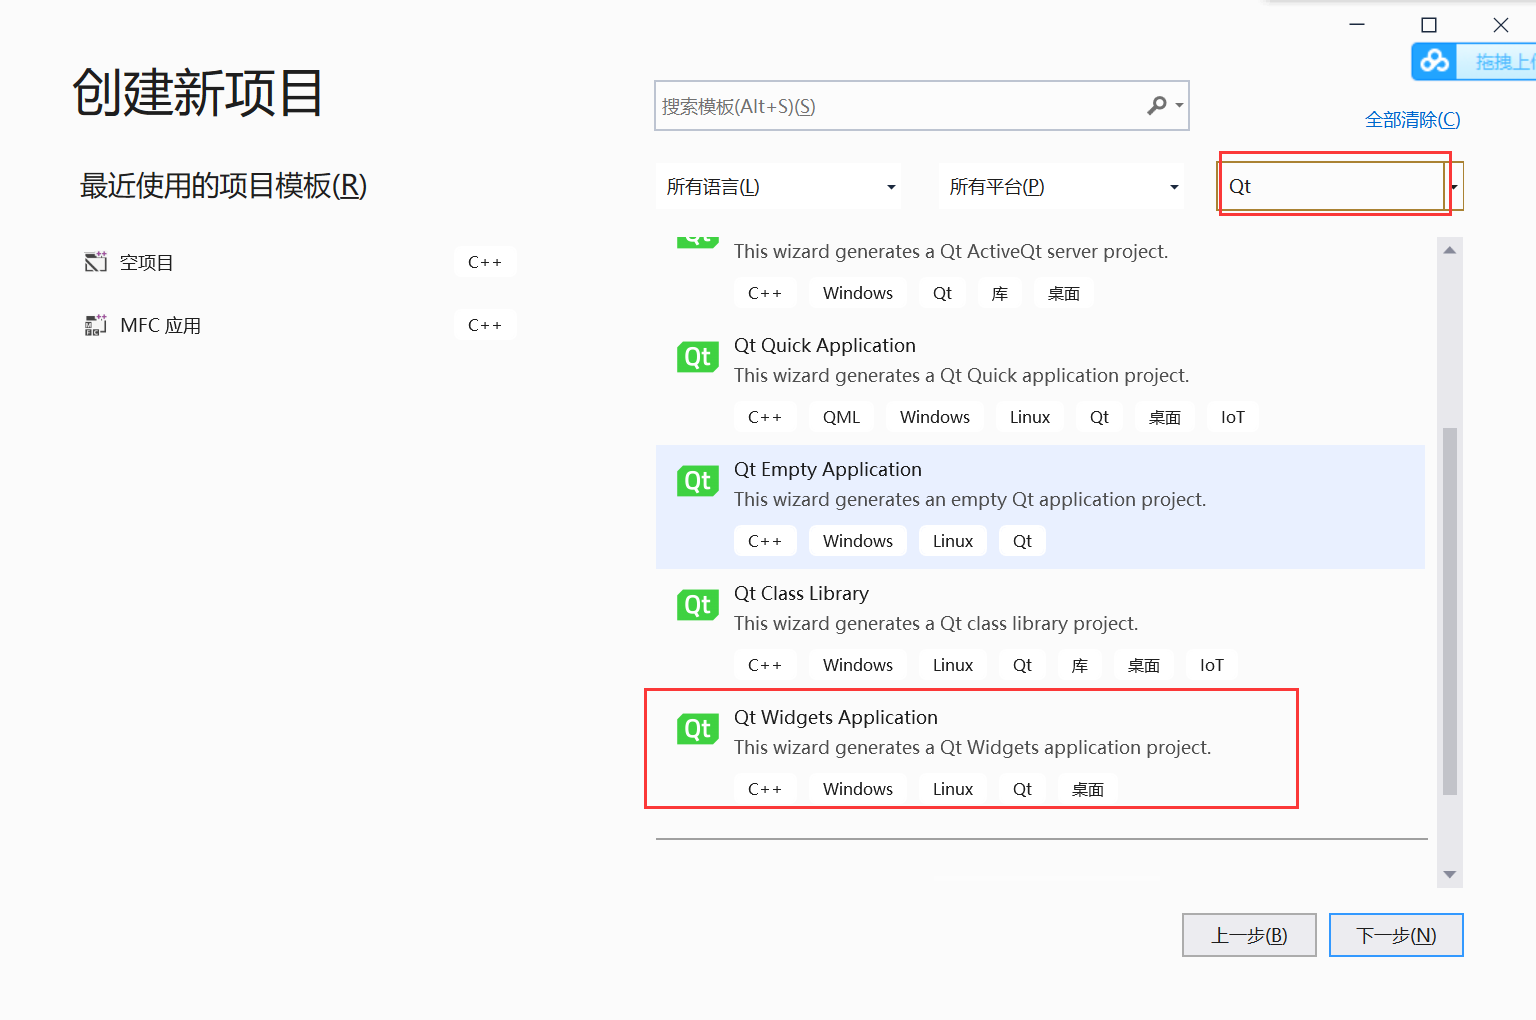Click the Qt icon of Qt Widgets Application
The image size is (1536, 1020).
click(698, 729)
